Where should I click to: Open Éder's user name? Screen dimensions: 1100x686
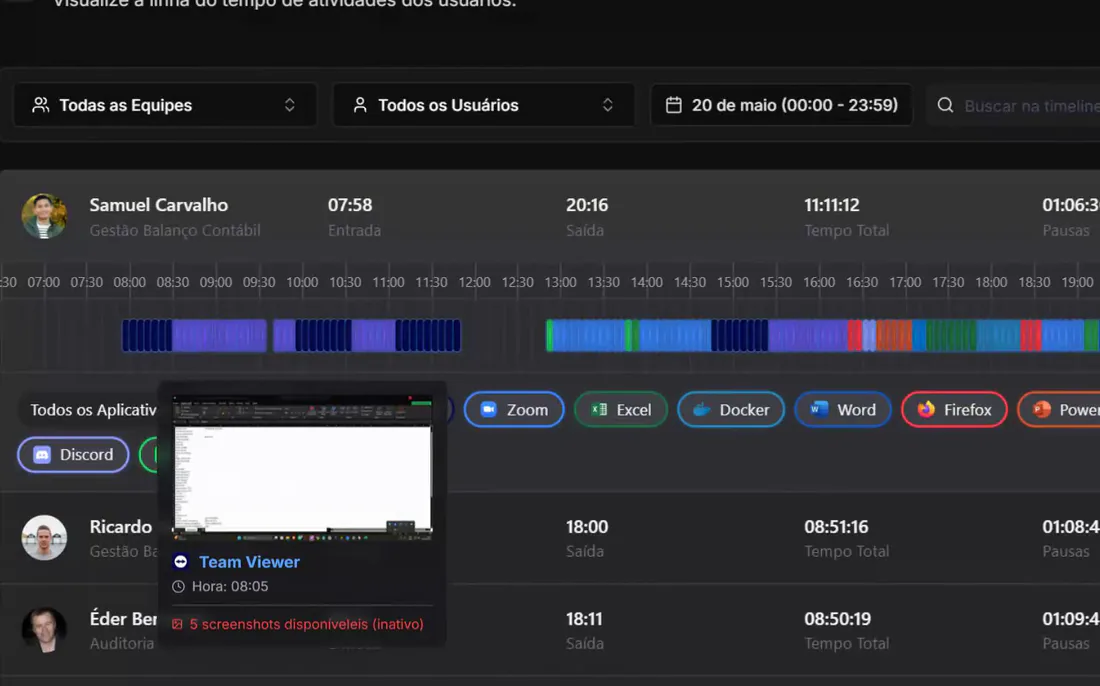(123, 619)
